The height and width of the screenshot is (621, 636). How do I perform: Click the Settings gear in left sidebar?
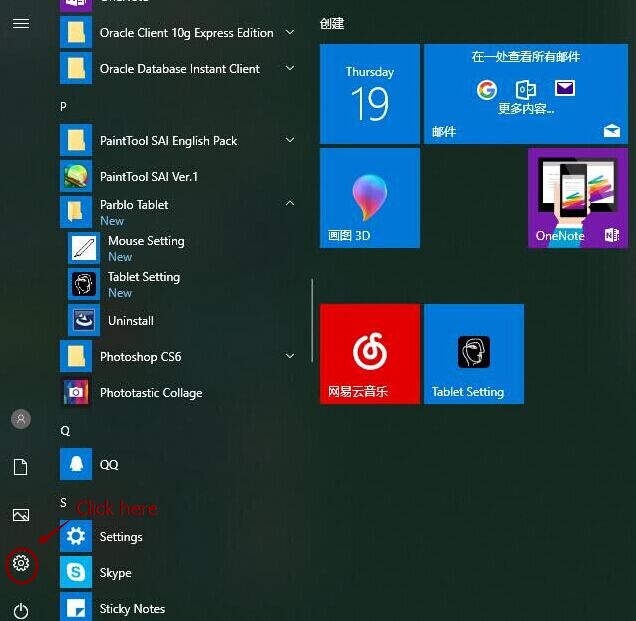coord(21,563)
